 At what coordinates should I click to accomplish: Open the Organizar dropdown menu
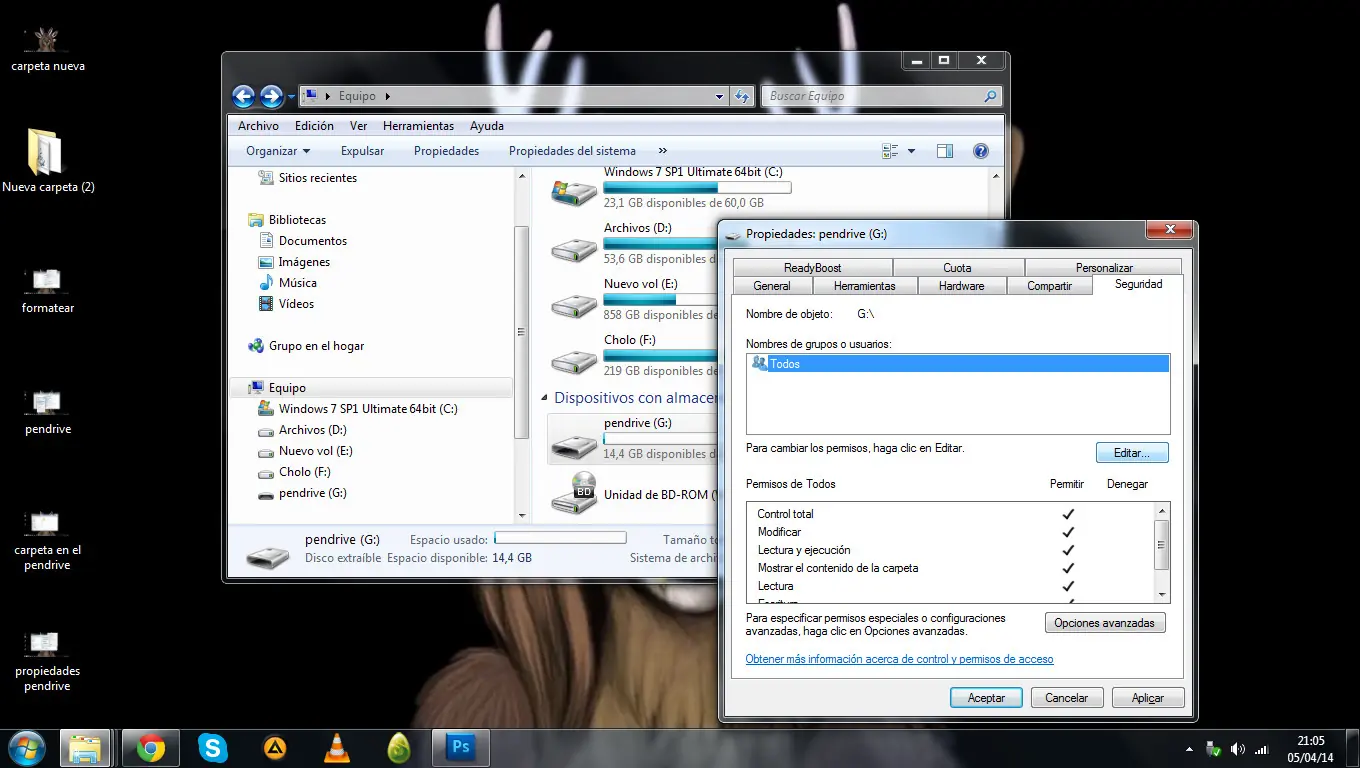(x=278, y=151)
